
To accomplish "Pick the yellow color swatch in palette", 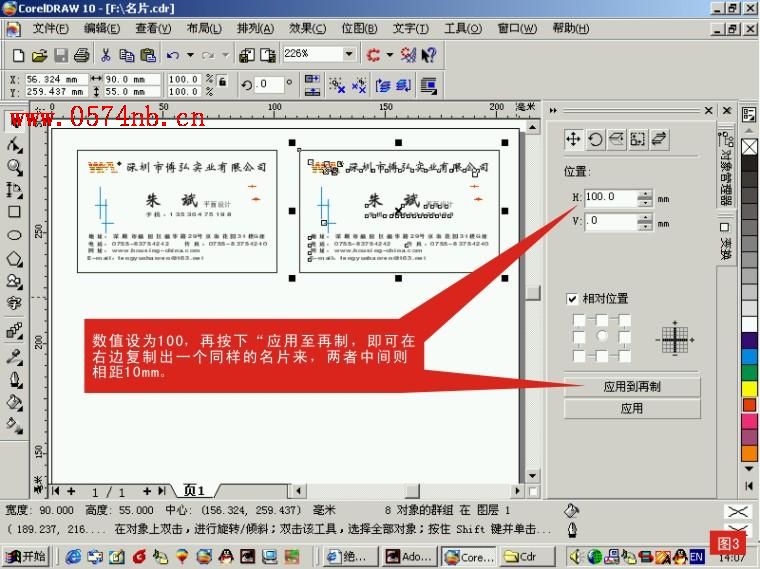I will [749, 389].
